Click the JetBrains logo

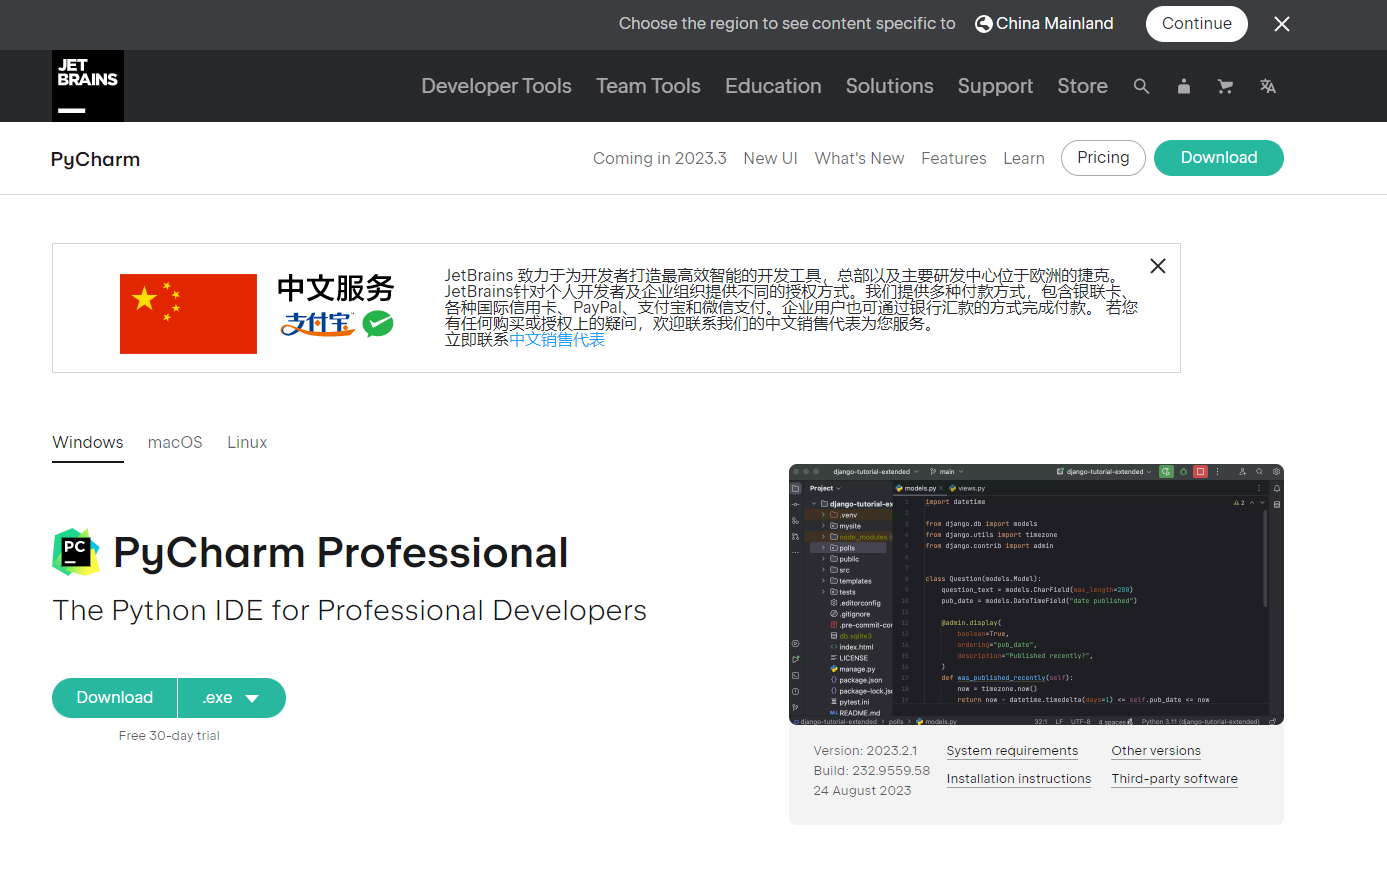tap(88, 86)
